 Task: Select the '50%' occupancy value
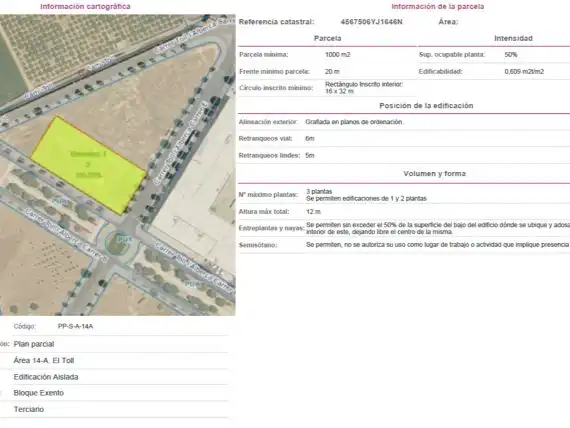coord(511,55)
